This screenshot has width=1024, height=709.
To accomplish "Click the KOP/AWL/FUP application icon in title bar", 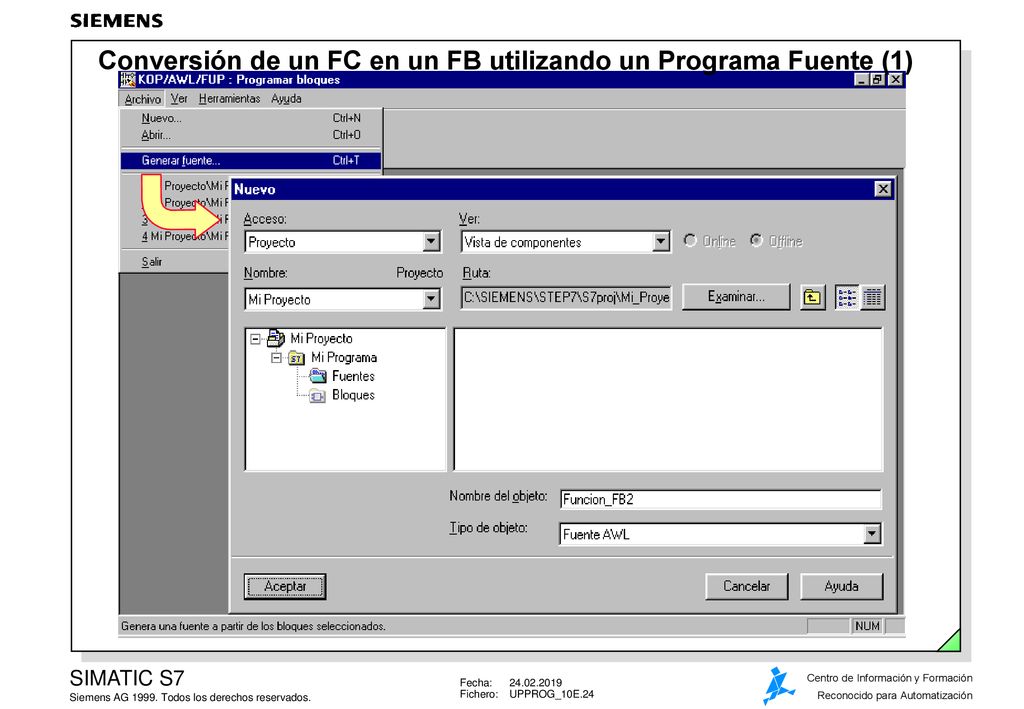I will (128, 80).
